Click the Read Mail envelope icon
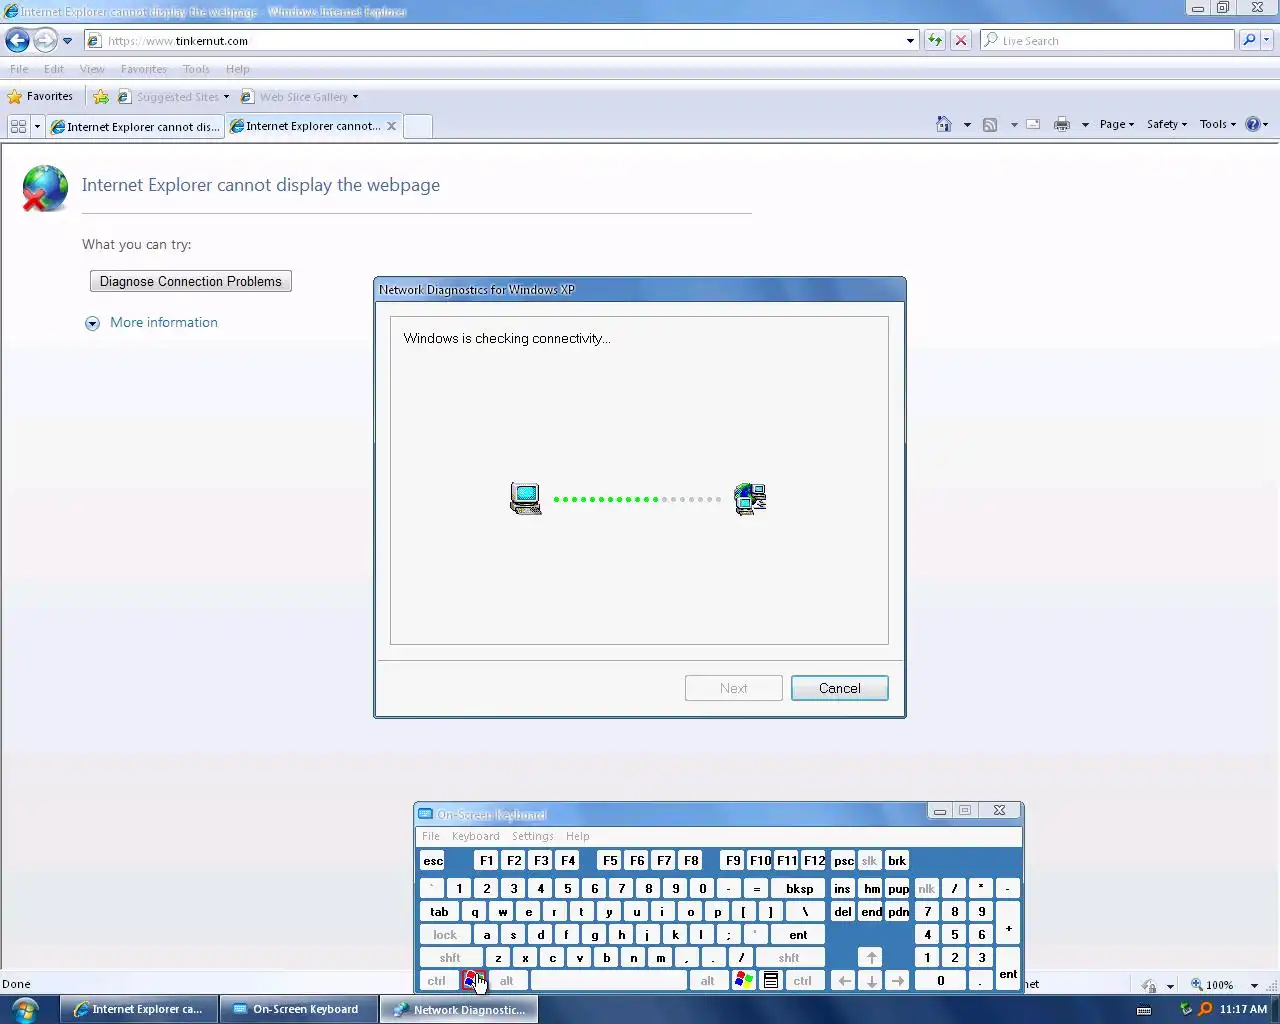This screenshot has height=1024, width=1280. [1033, 125]
